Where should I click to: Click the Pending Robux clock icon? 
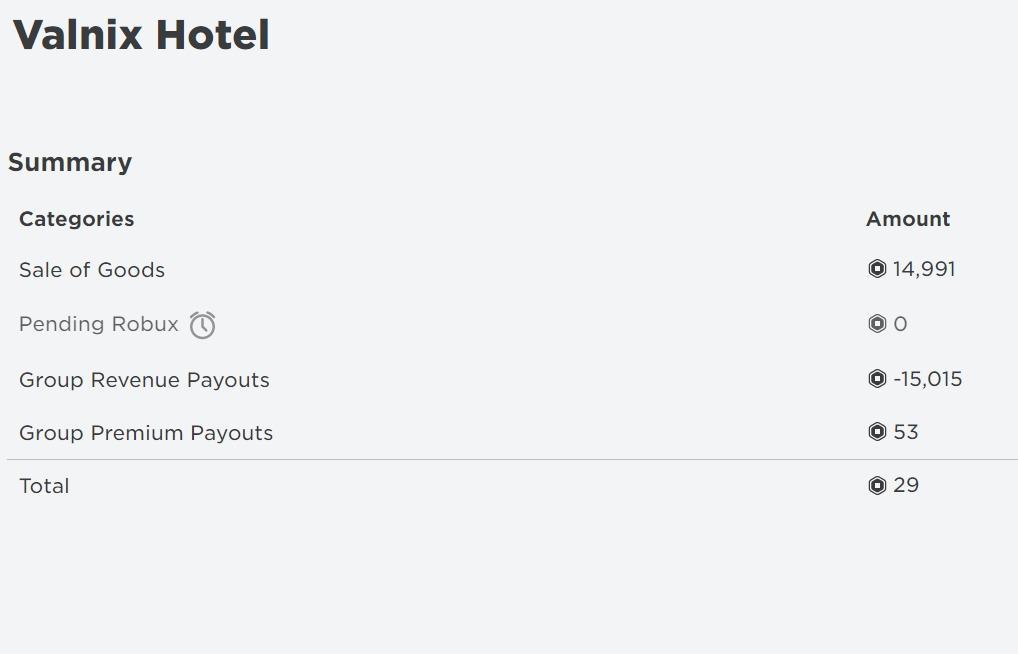pos(203,325)
